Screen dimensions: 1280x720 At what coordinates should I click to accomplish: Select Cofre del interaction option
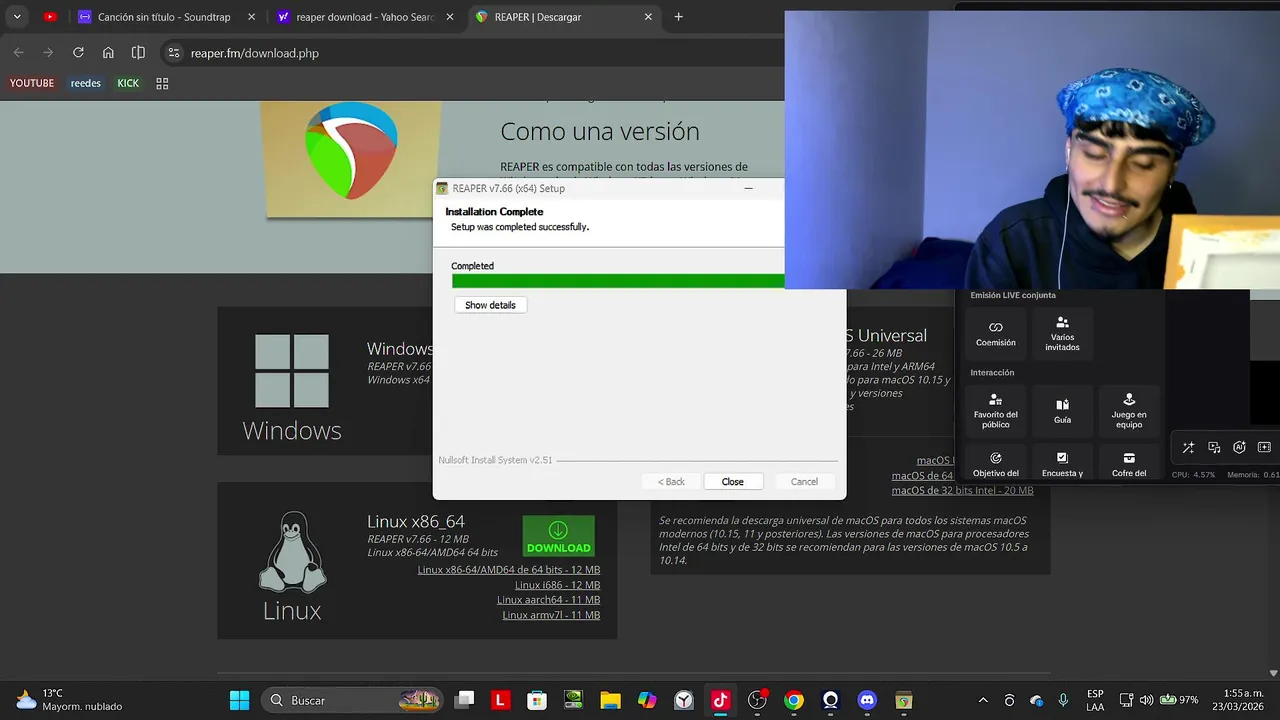coord(1129,464)
